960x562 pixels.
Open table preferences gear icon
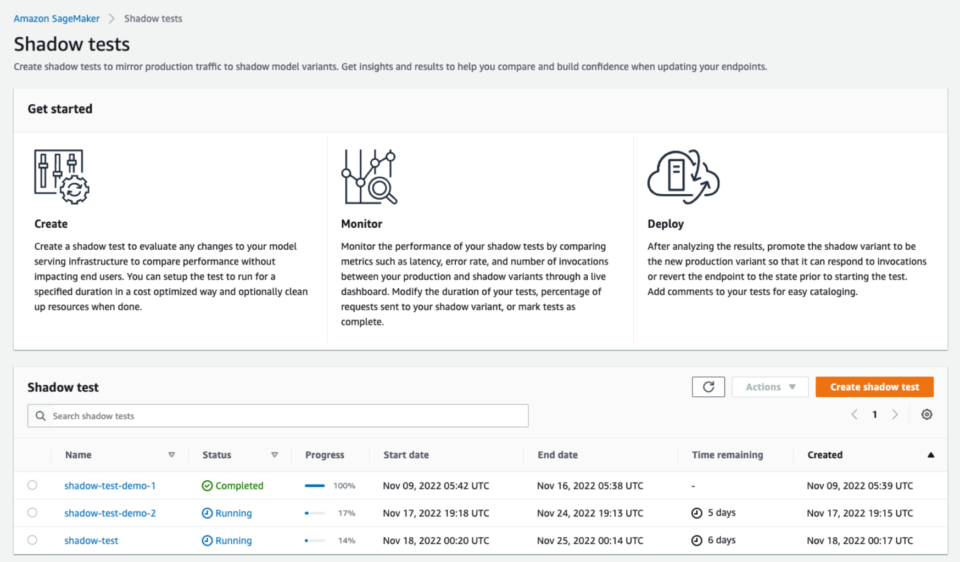pyautogui.click(x=926, y=414)
